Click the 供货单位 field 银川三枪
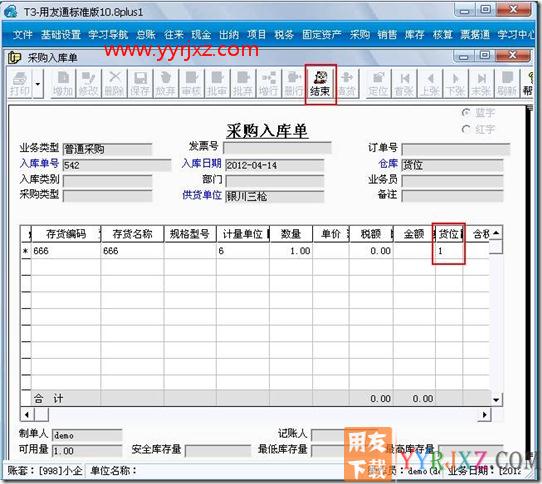The image size is (542, 484). coord(274,196)
